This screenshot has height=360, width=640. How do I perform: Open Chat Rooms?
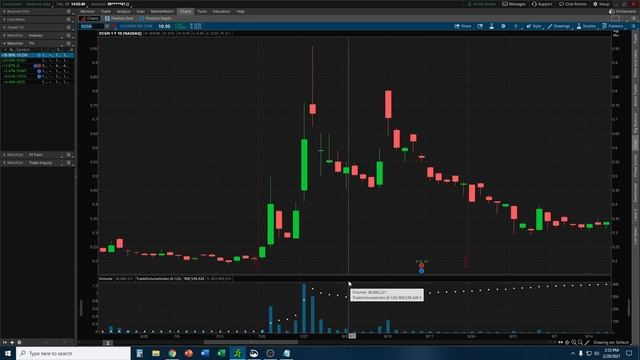pos(573,4)
